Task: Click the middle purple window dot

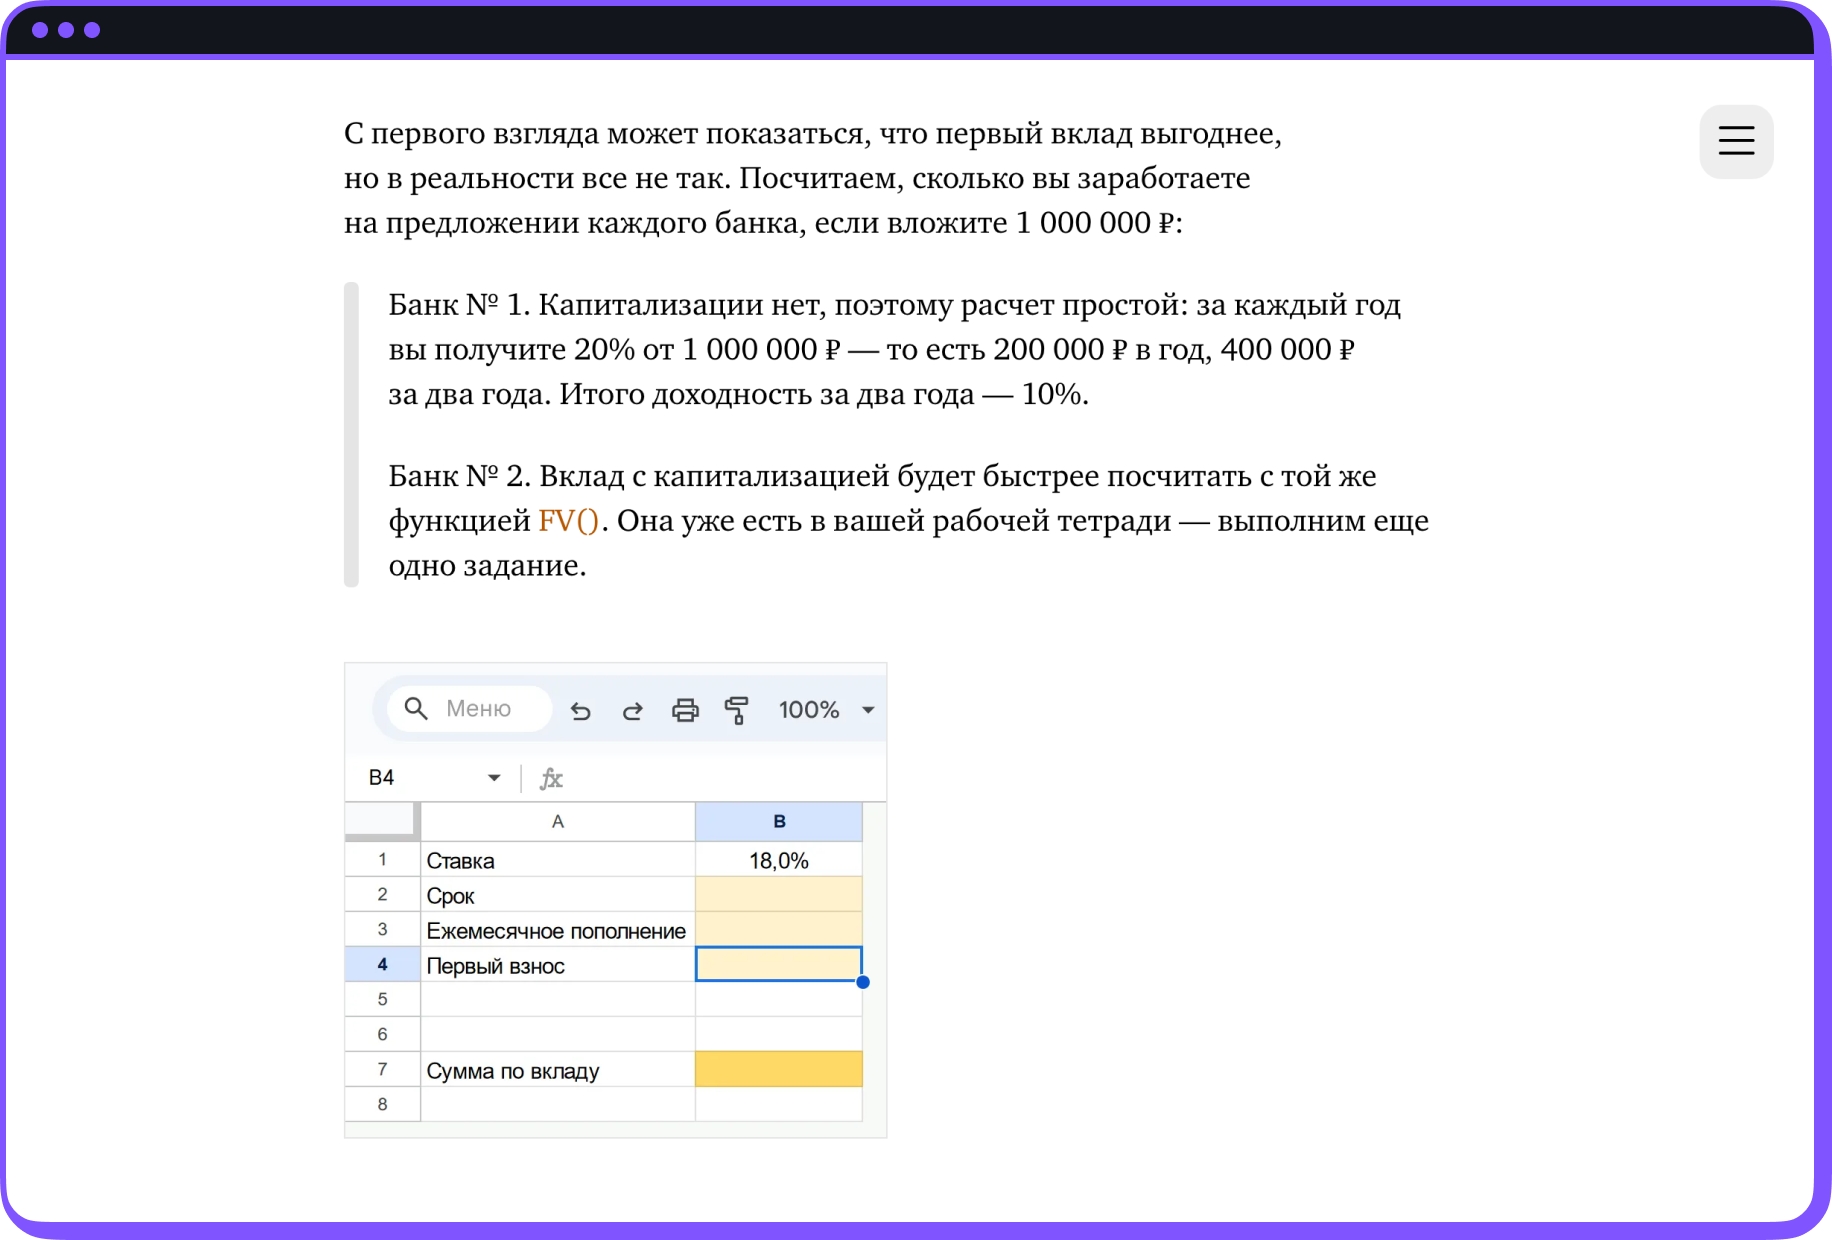Action: pyautogui.click(x=66, y=30)
